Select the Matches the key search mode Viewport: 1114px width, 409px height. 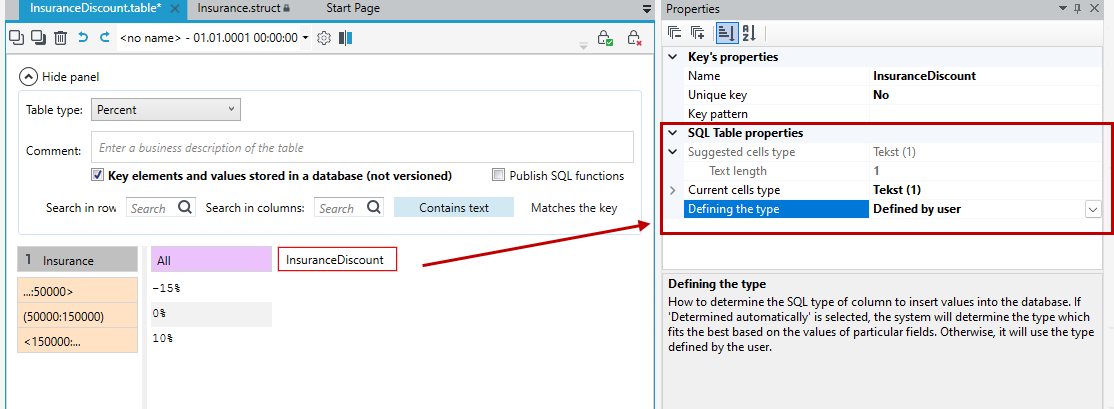574,208
